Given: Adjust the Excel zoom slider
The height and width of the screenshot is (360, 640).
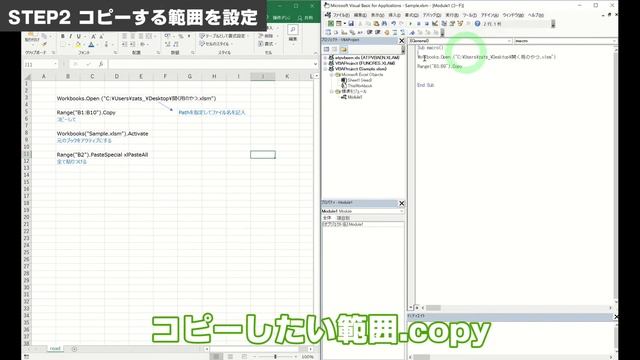Looking at the screenshot, I should [x=275, y=356].
